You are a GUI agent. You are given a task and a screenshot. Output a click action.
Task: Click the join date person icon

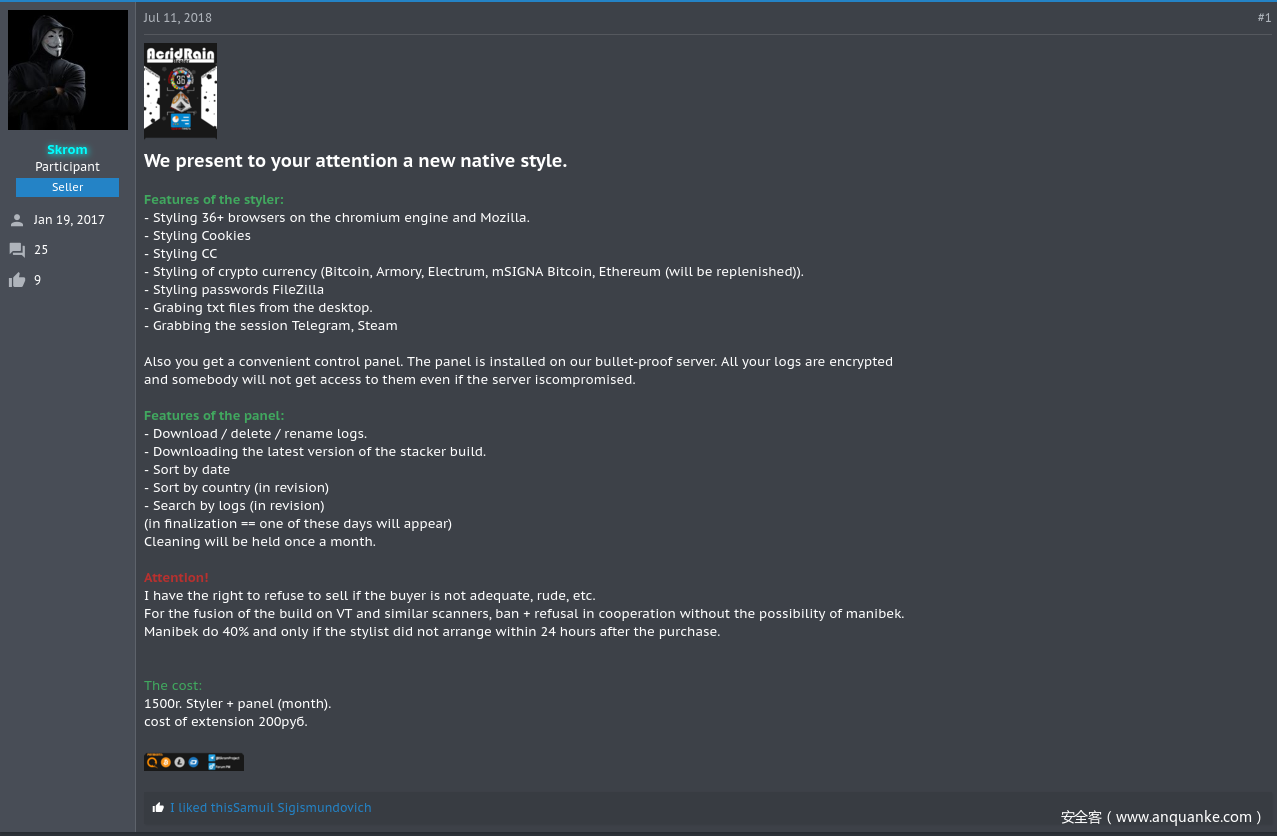tap(17, 220)
